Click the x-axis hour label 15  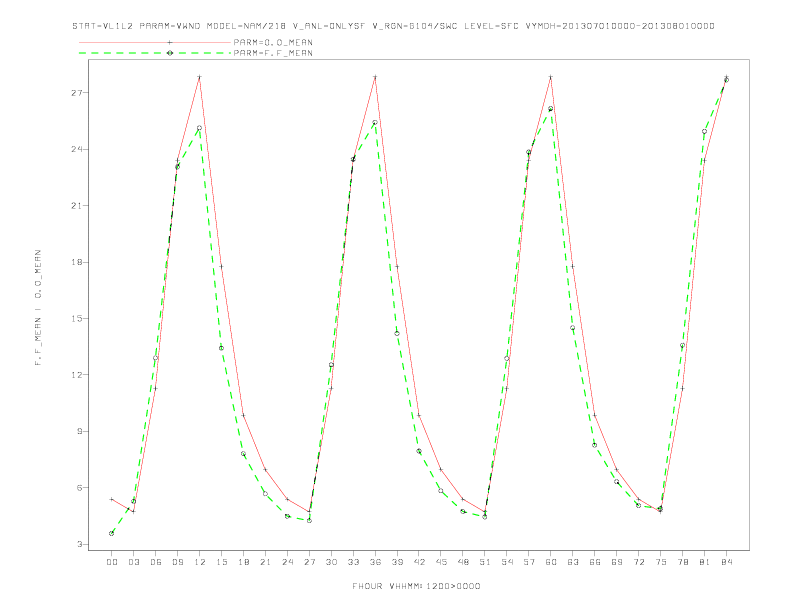[x=221, y=562]
